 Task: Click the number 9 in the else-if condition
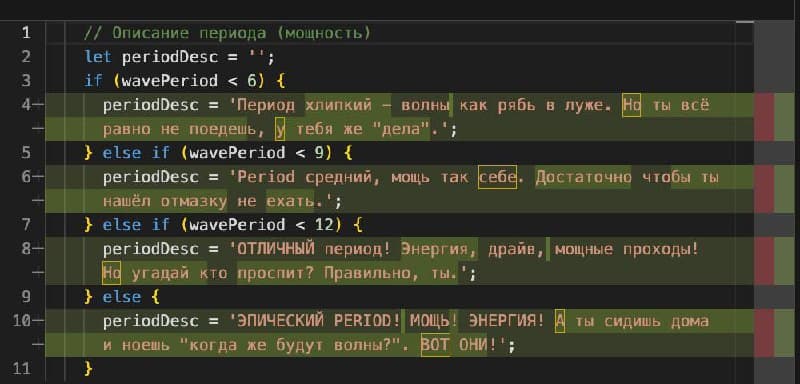coord(318,153)
